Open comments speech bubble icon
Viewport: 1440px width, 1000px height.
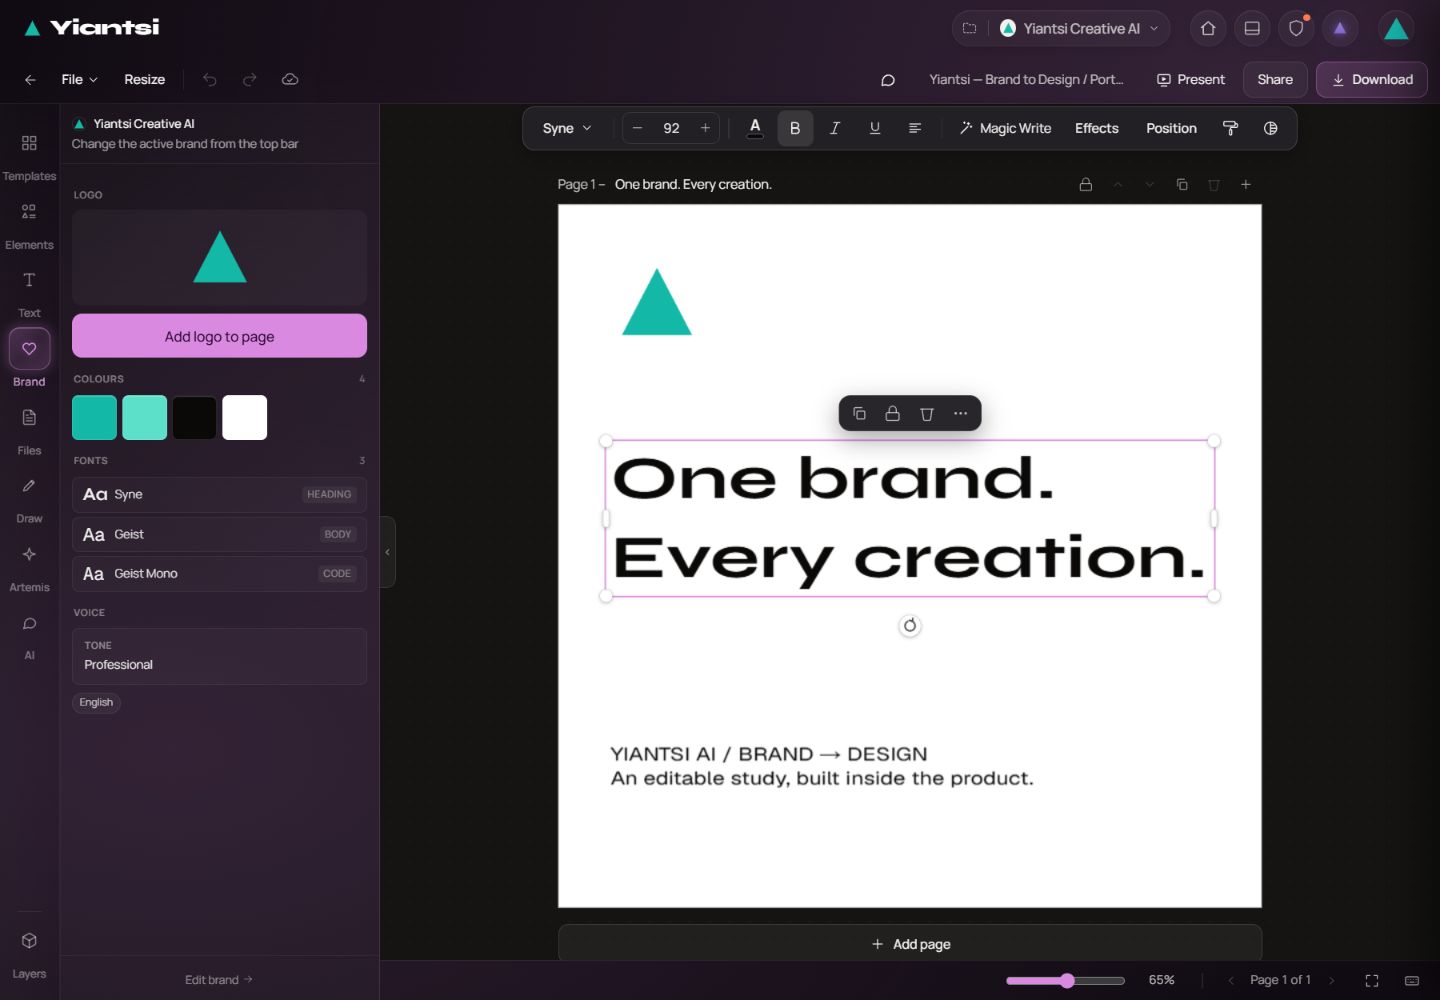pos(887,80)
